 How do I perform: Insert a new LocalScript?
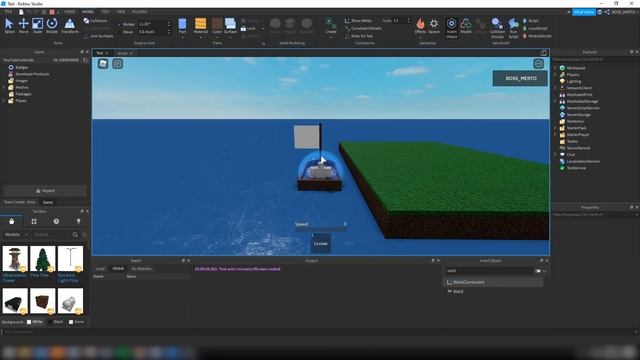(x=535, y=28)
